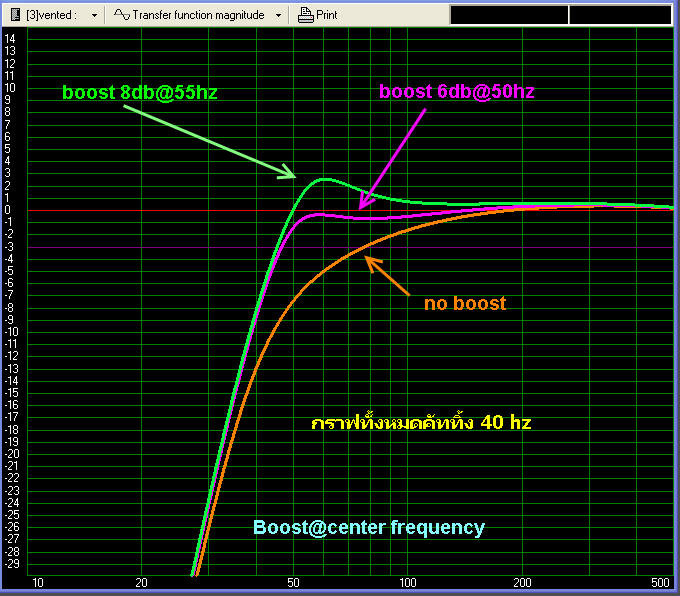The height and width of the screenshot is (596, 680).
Task: Click the -10 dB label on vertical axis
Action: click(x=12, y=332)
